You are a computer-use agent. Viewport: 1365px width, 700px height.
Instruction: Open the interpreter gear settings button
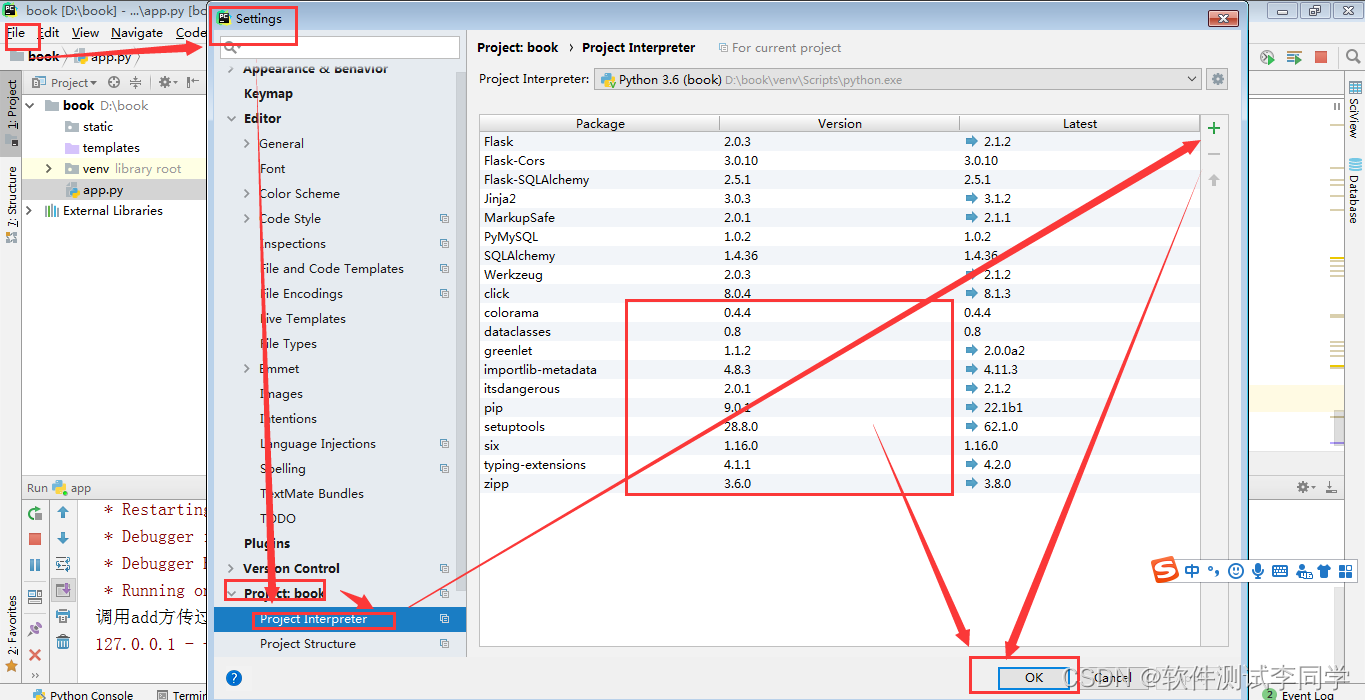click(1217, 80)
